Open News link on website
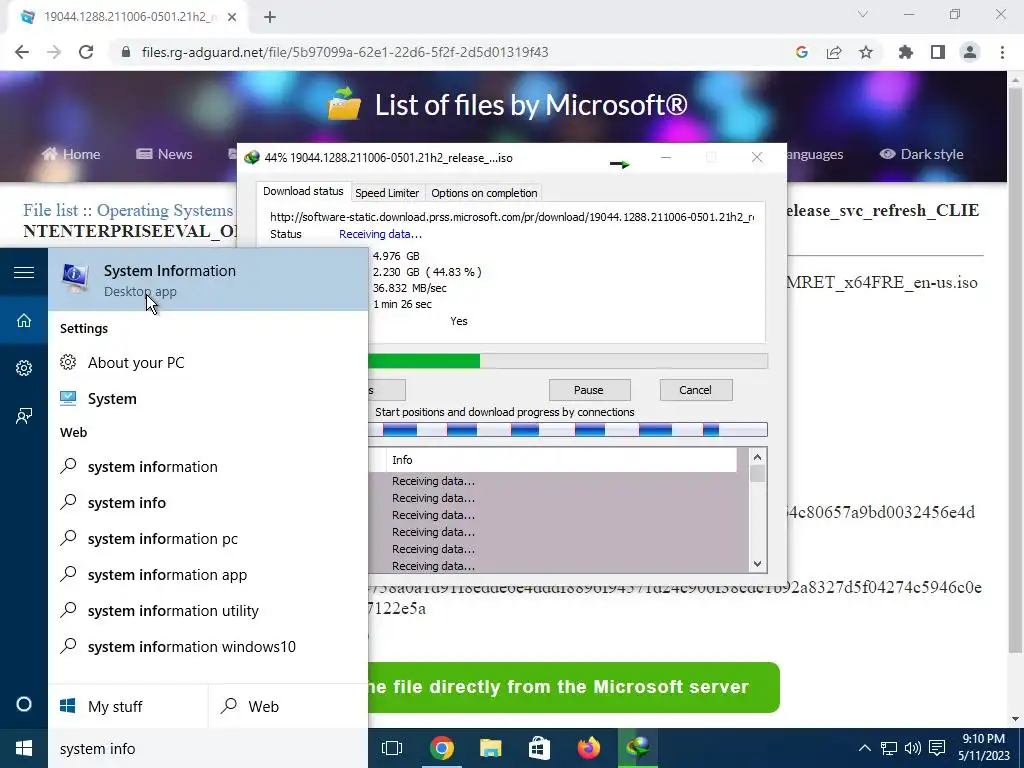The height and width of the screenshot is (768, 1024). click(164, 154)
